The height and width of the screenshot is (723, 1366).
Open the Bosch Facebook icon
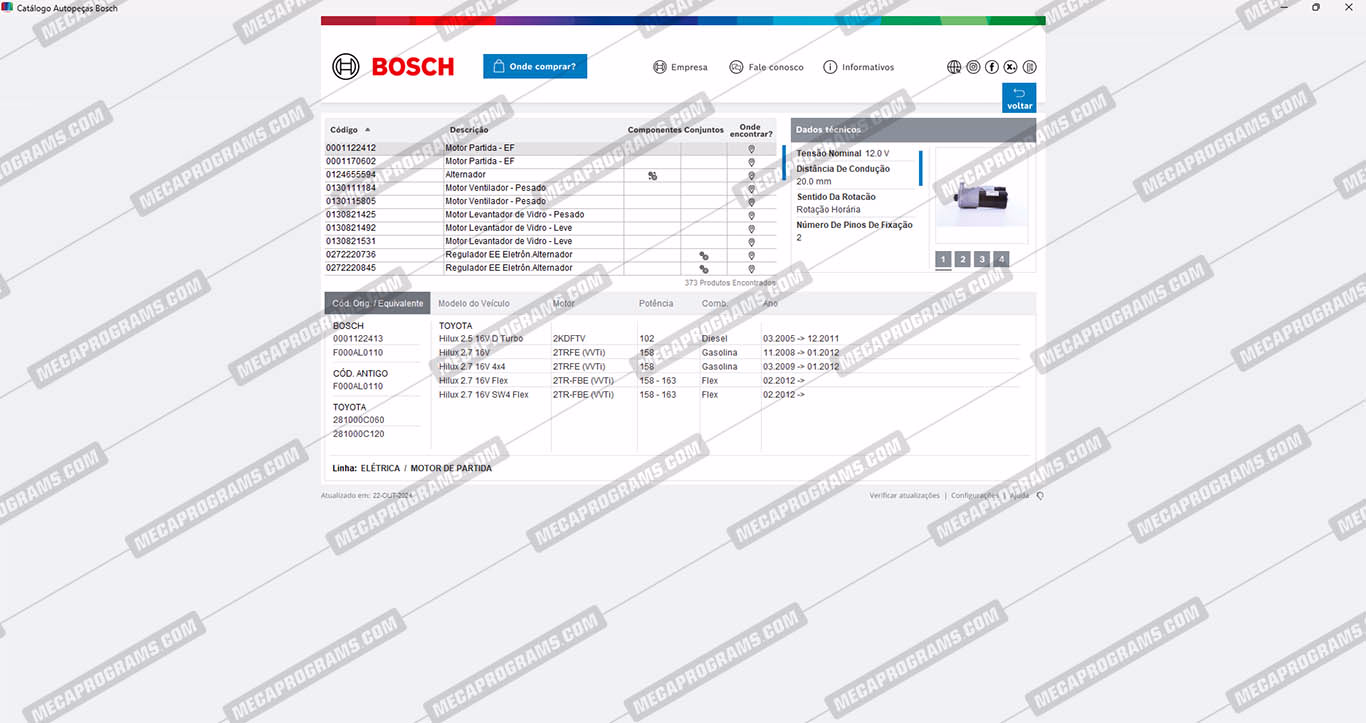(992, 67)
